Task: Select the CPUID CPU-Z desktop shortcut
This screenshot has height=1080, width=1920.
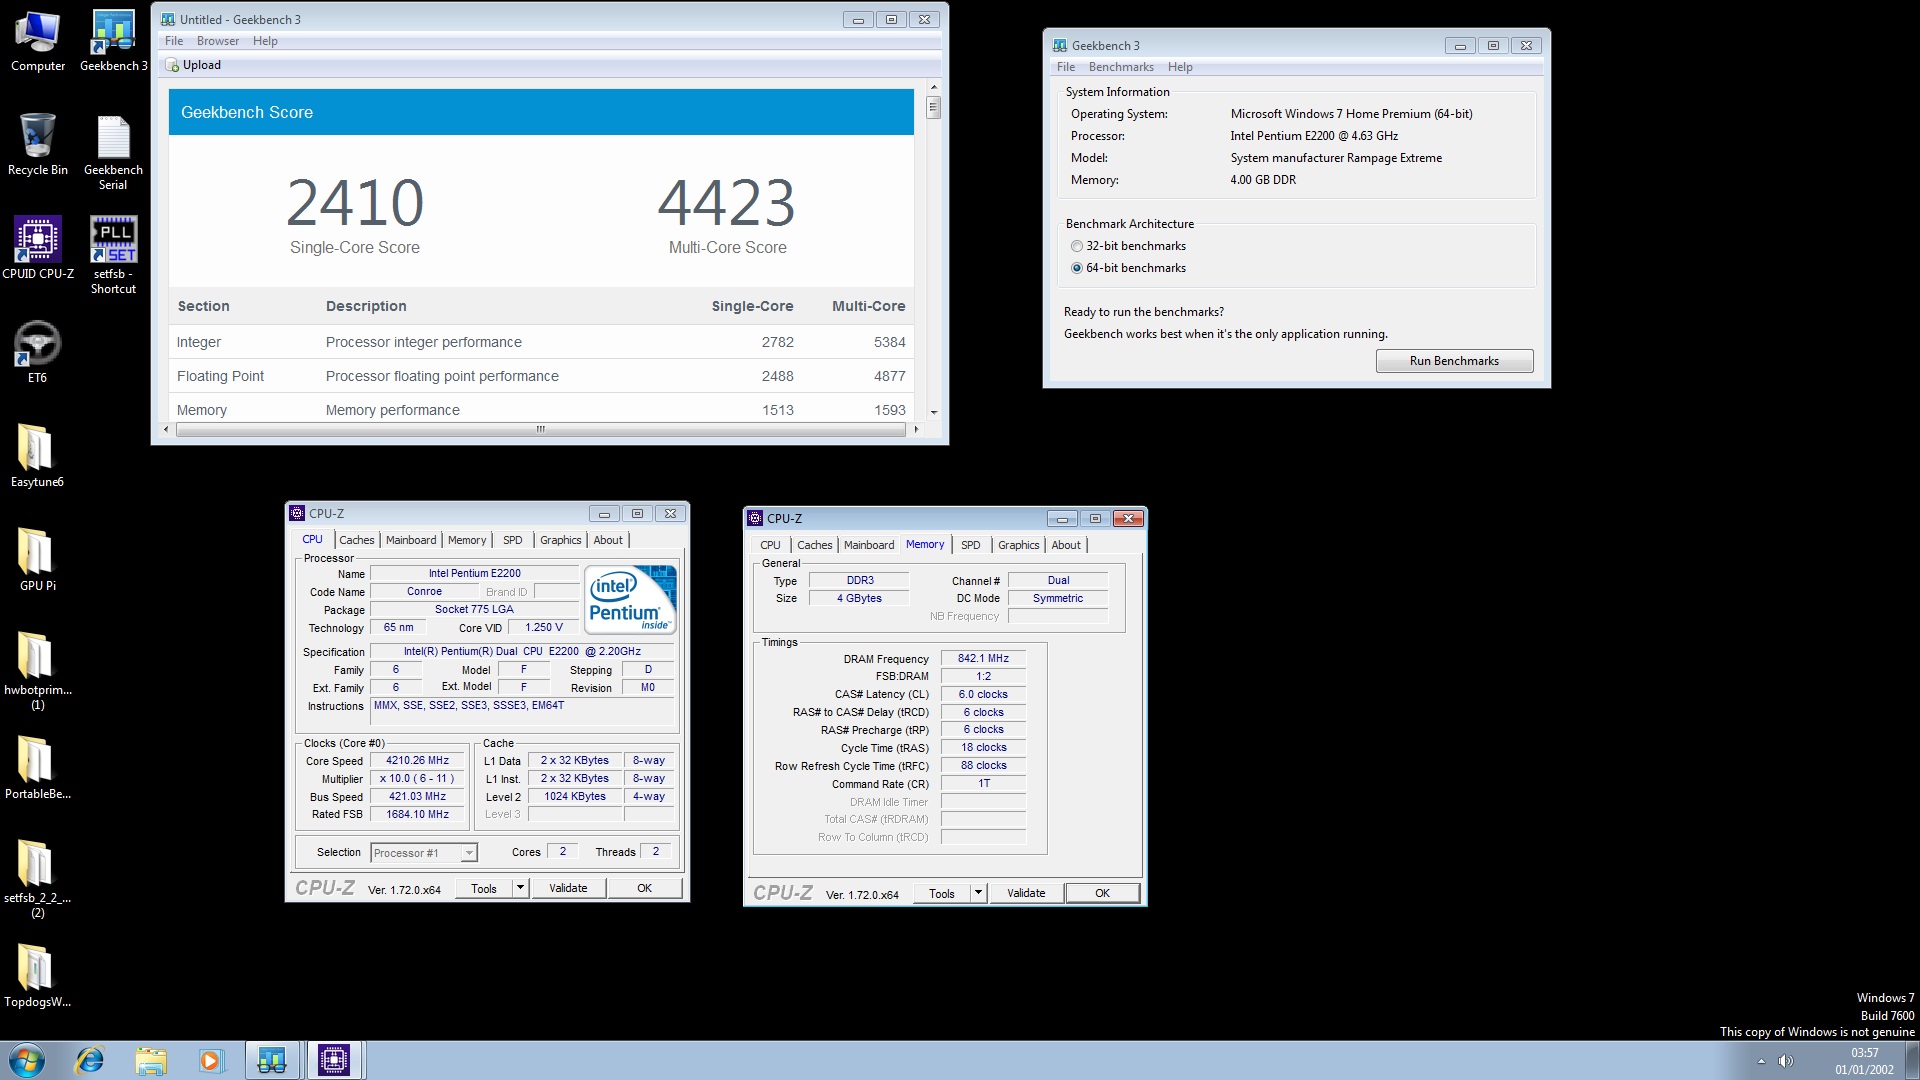Action: (38, 248)
